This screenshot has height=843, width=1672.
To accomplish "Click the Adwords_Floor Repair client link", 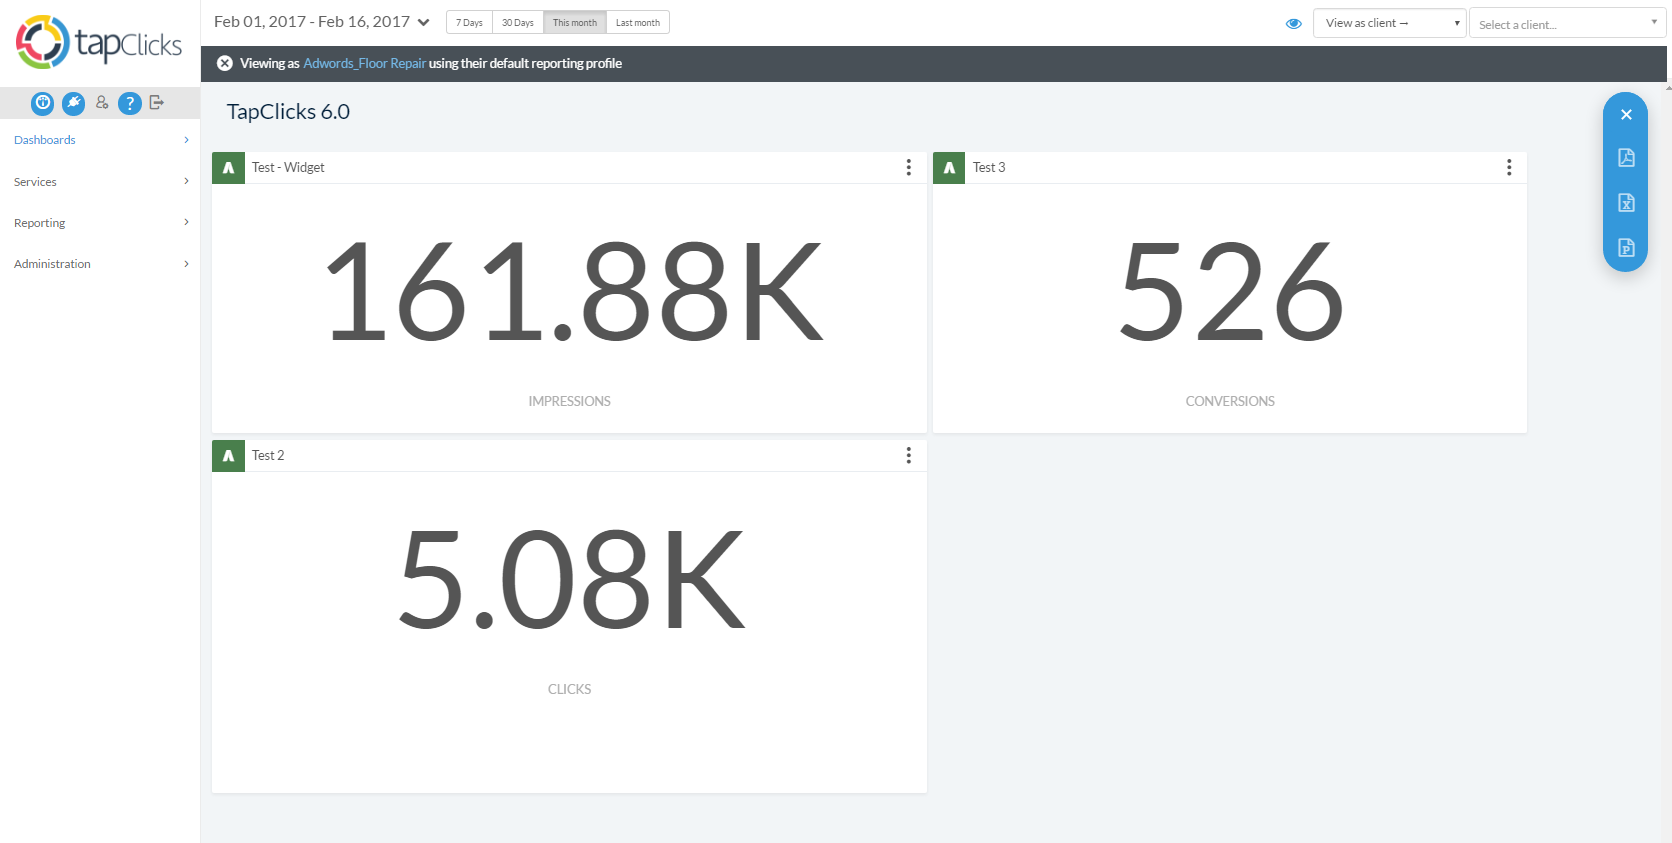I will [x=364, y=63].
